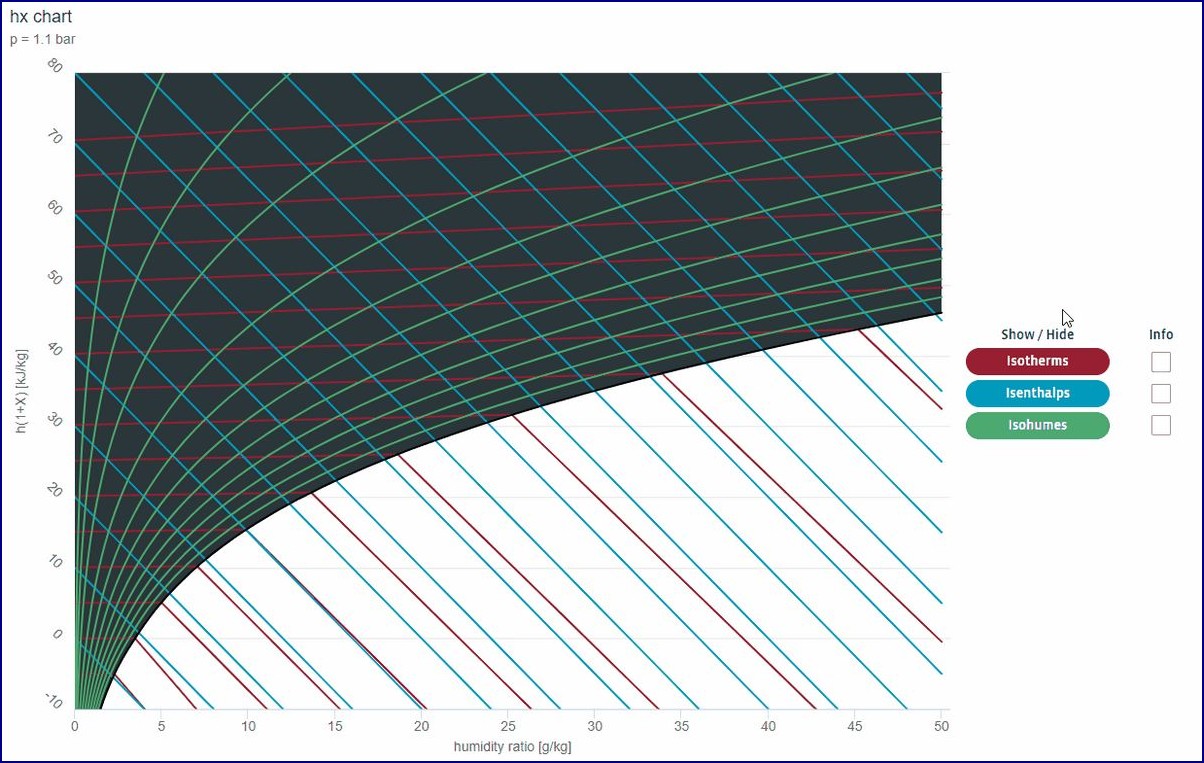
Task: Click the x-axis tick label 25
Action: (508, 726)
